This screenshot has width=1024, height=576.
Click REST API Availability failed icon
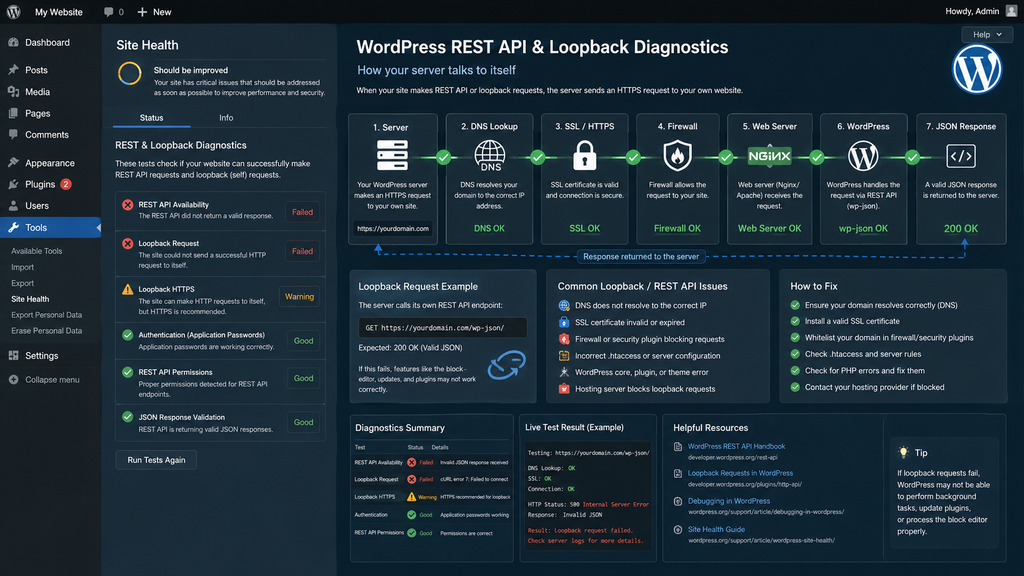[127, 205]
